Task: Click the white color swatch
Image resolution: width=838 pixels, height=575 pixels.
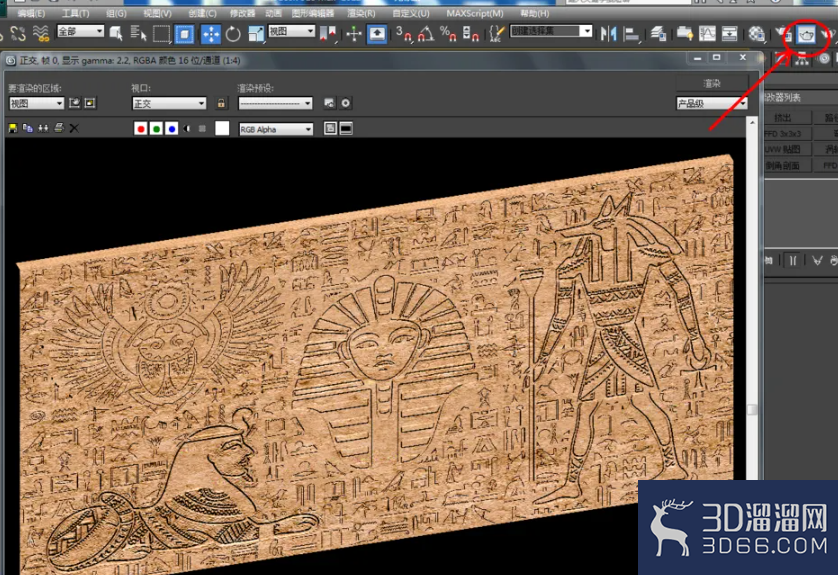Action: click(x=222, y=128)
